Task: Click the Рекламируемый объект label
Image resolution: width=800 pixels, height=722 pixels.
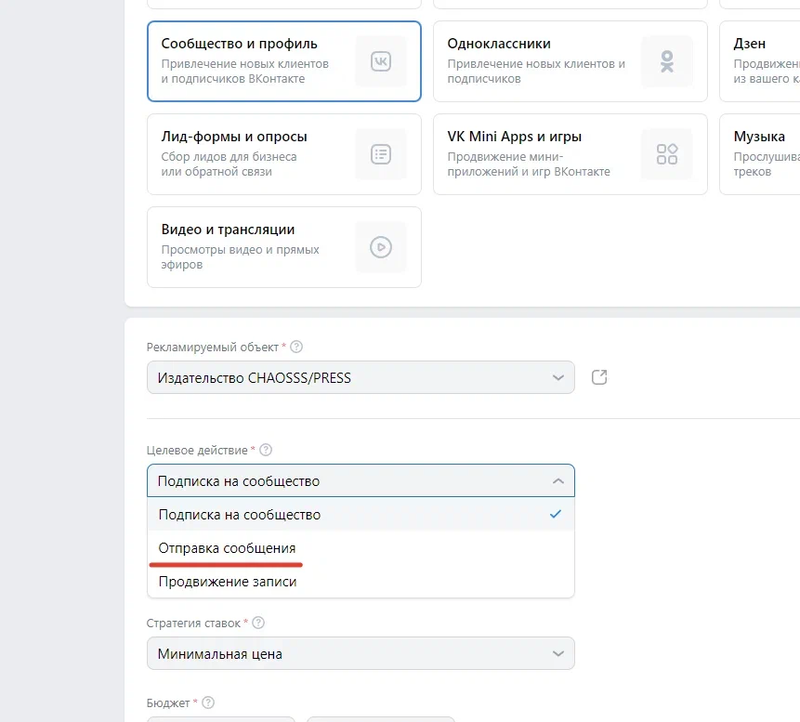Action: tap(212, 347)
